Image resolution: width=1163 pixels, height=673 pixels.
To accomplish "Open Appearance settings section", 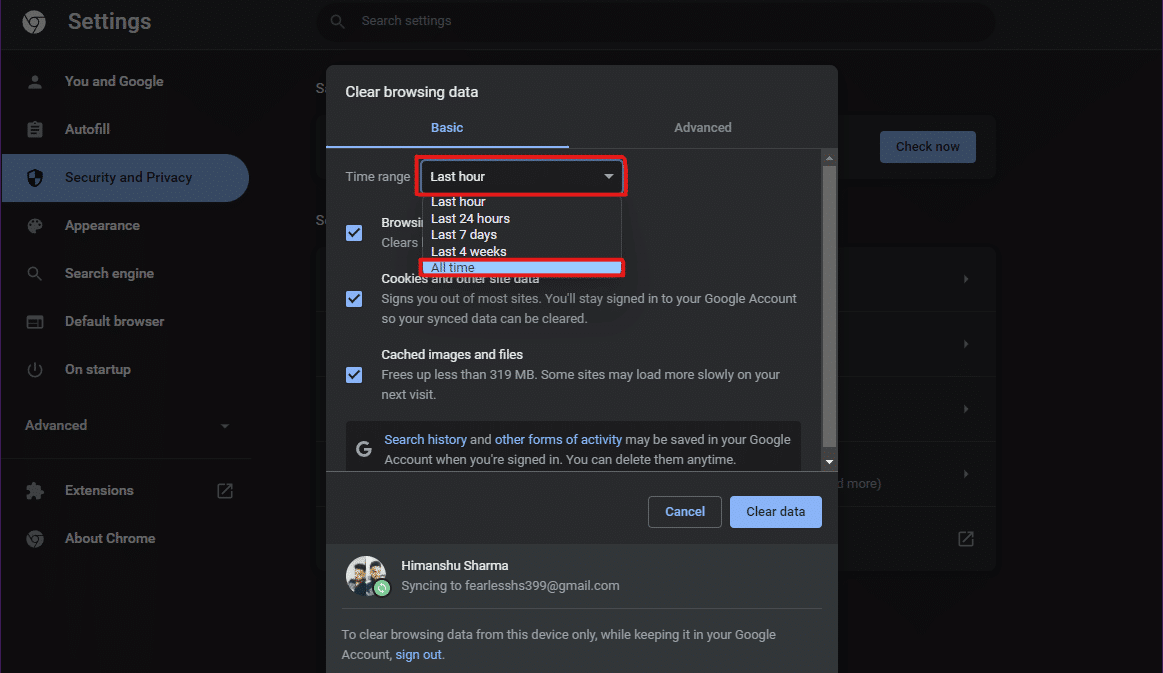I will [126, 226].
